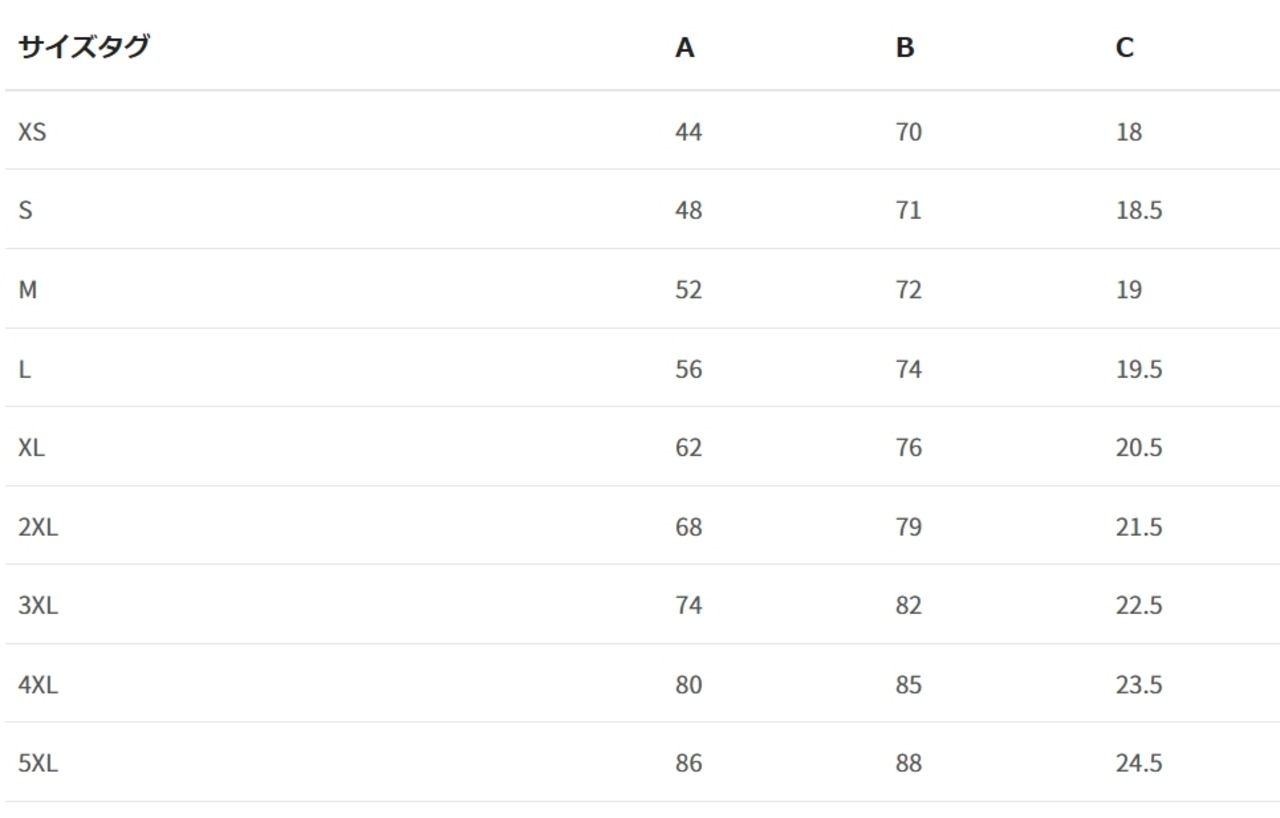Select the 5XL size row label
The image size is (1280, 818).
coord(38,764)
